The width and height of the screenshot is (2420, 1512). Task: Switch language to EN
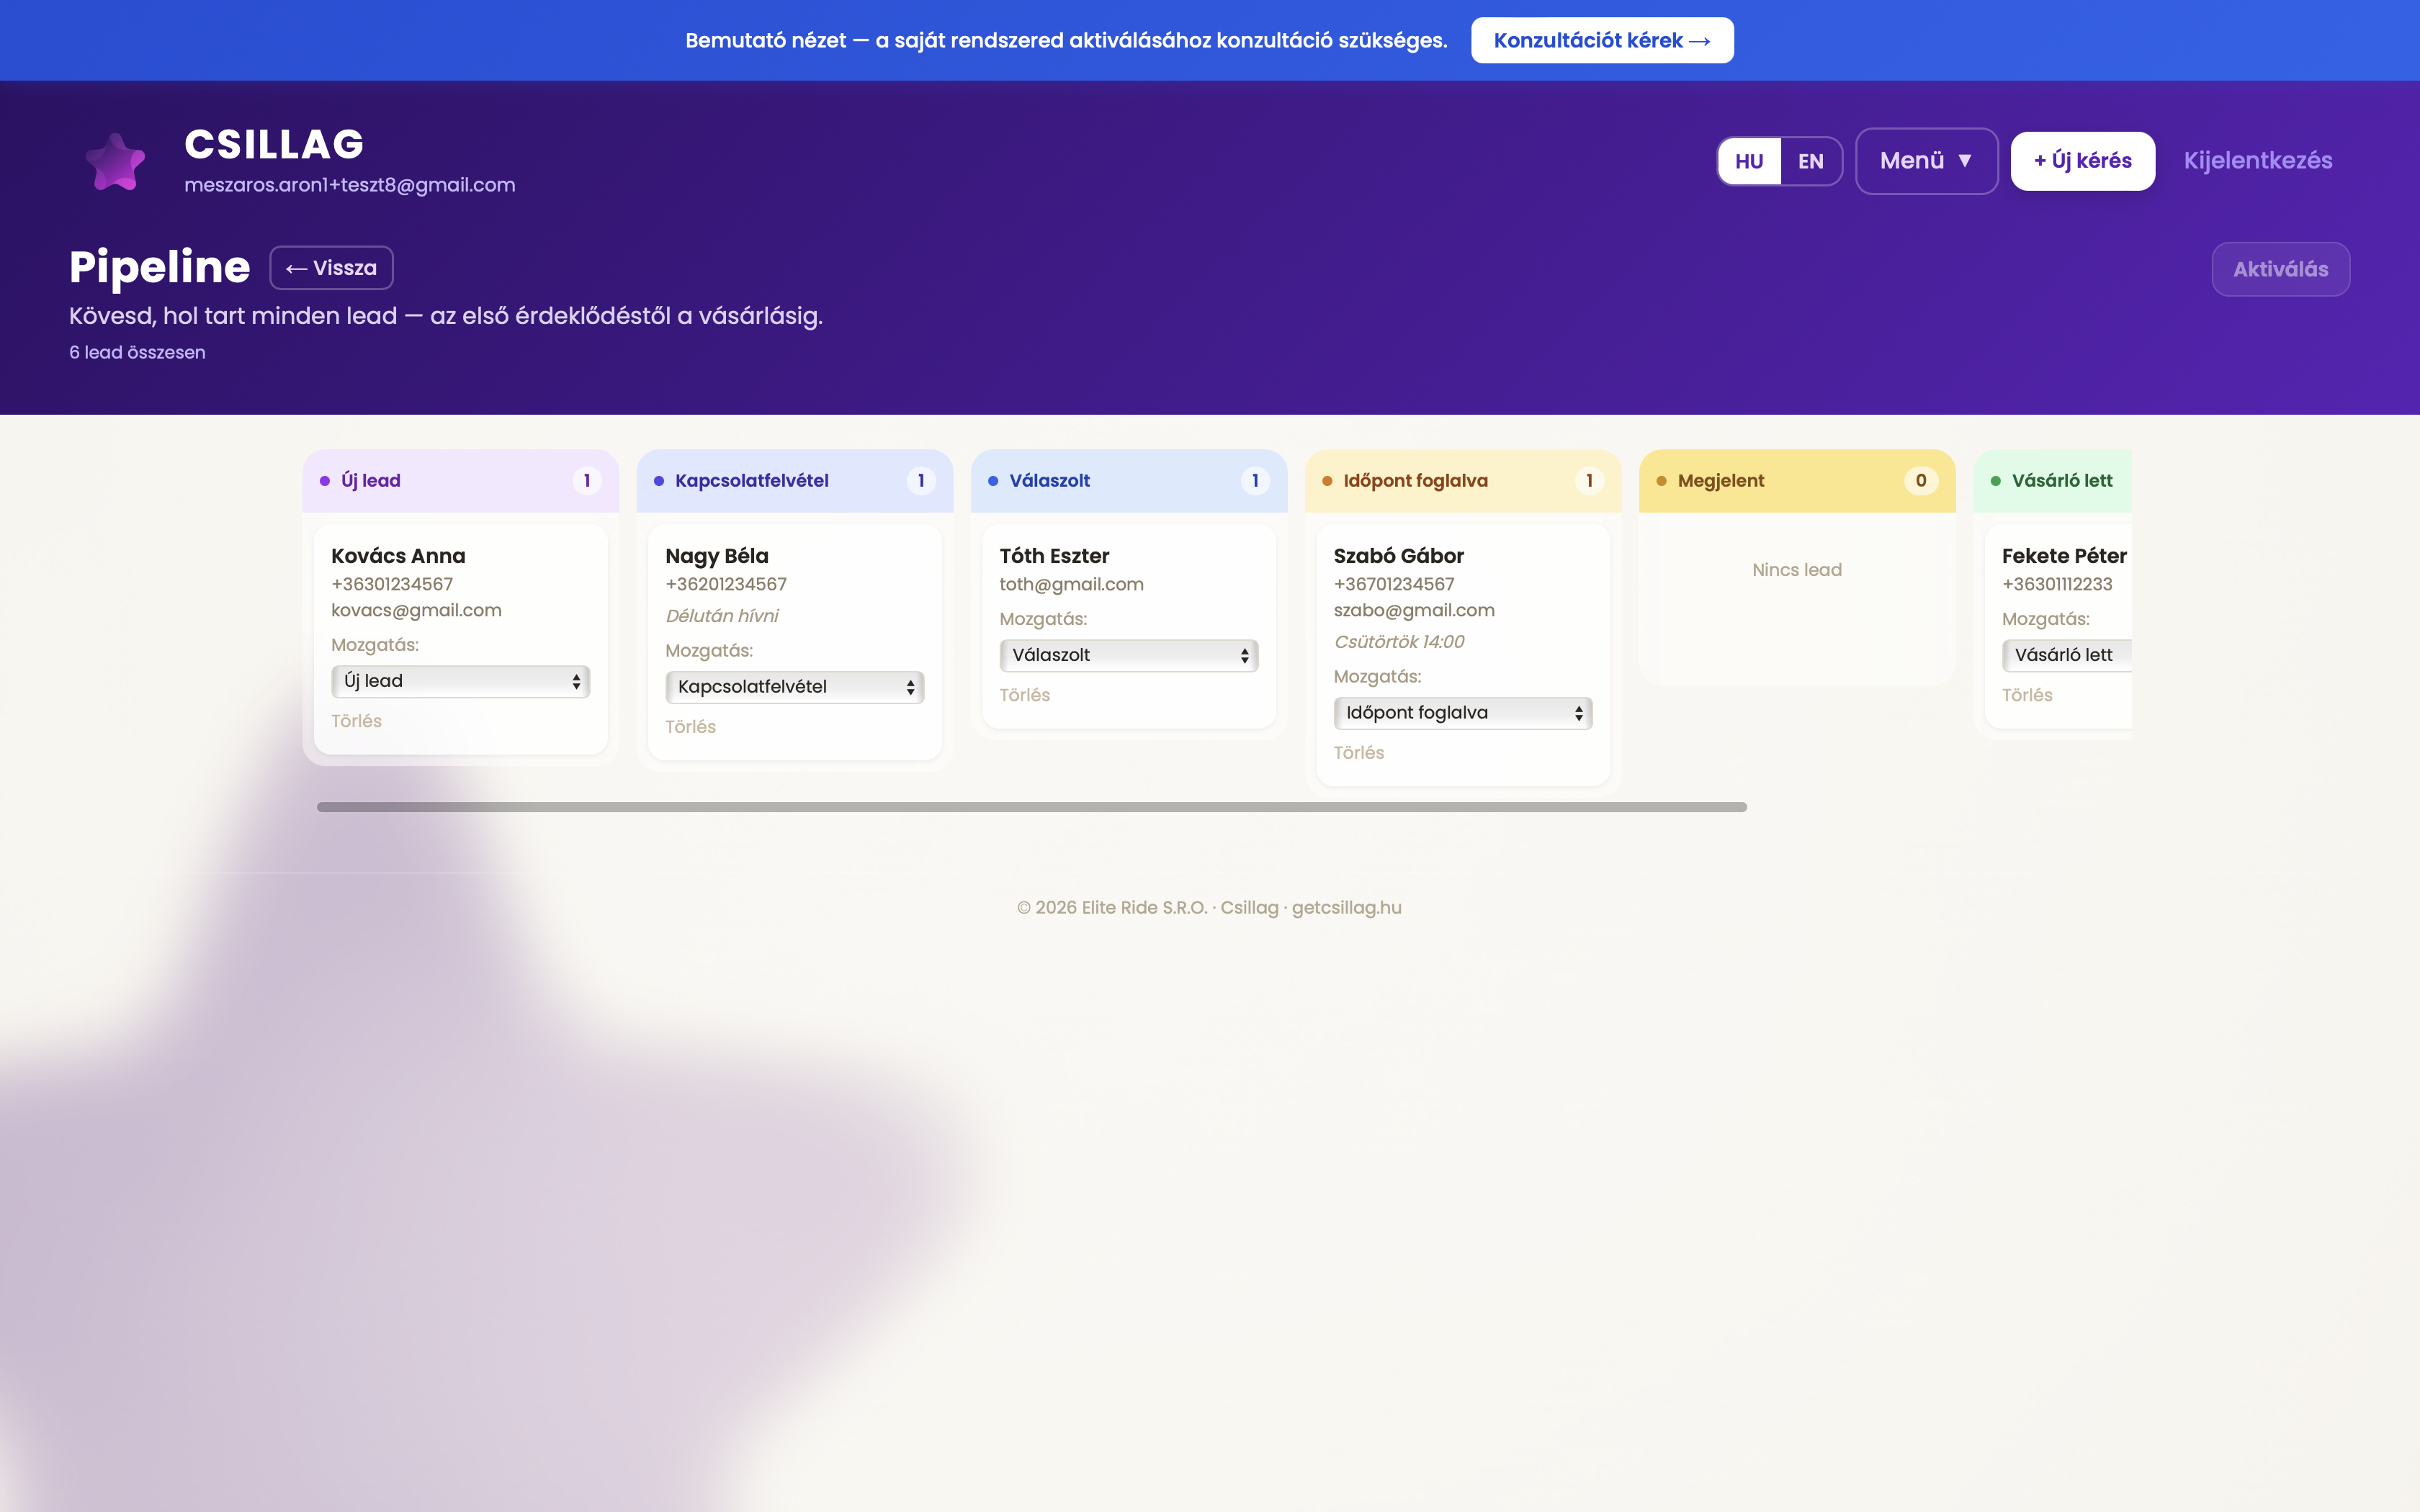coord(1810,161)
